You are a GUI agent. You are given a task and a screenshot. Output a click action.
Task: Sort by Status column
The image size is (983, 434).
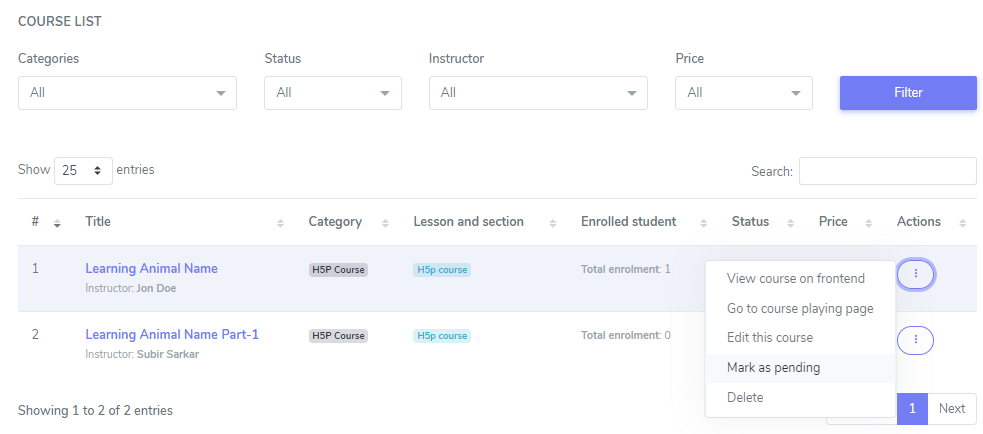790,223
